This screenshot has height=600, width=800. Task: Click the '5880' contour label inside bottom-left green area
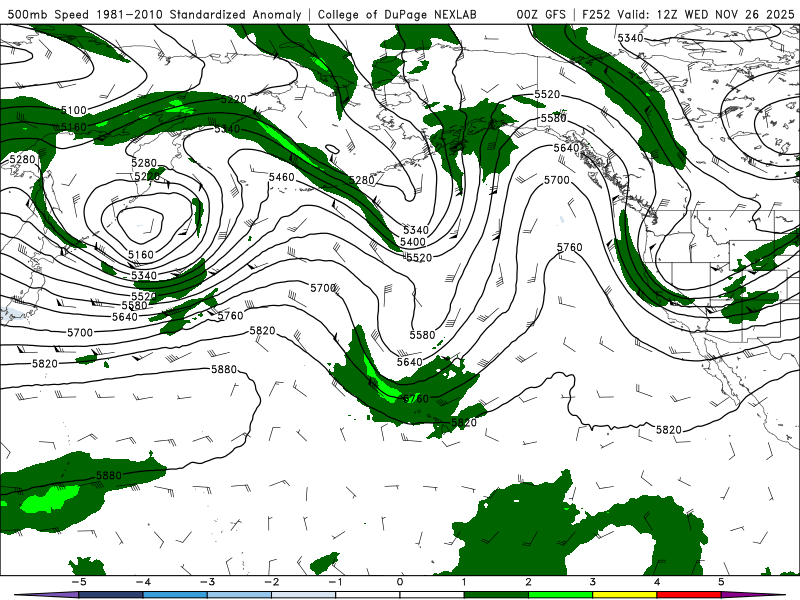(109, 476)
